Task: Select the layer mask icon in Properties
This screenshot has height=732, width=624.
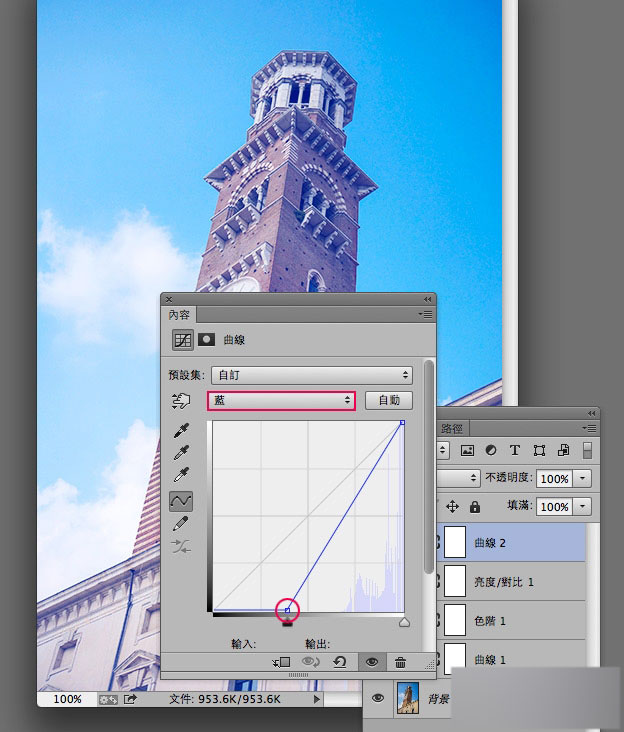Action: pos(206,340)
